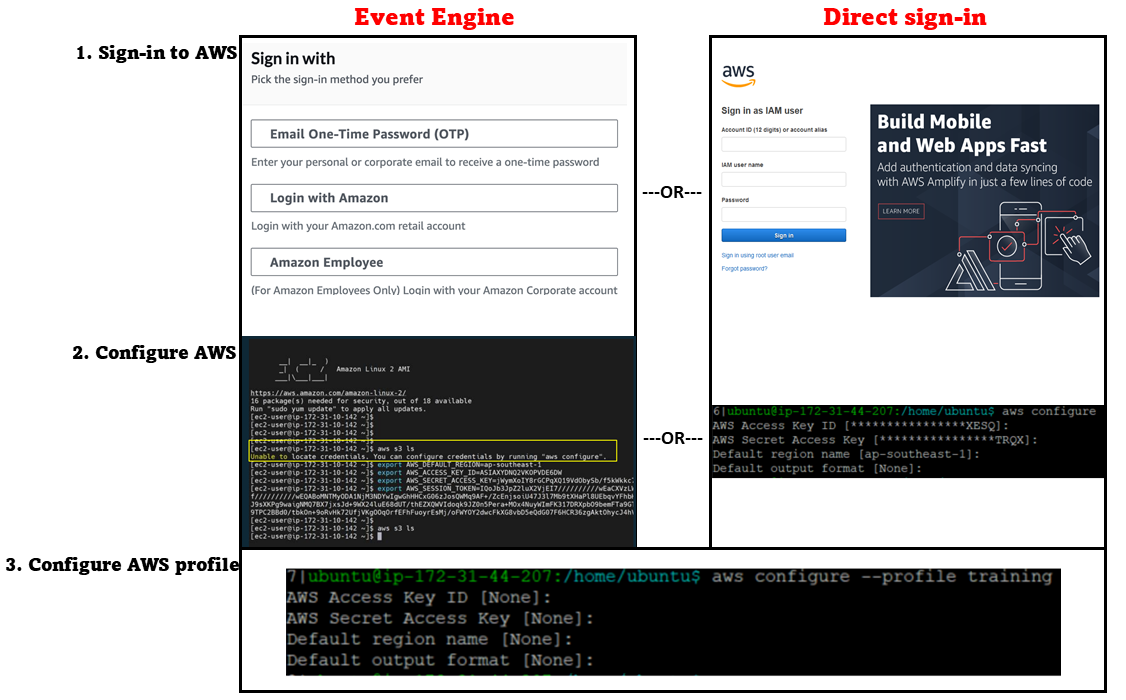
Task: Click 'Pick the sign-in method you prefer' text
Action: [337, 80]
